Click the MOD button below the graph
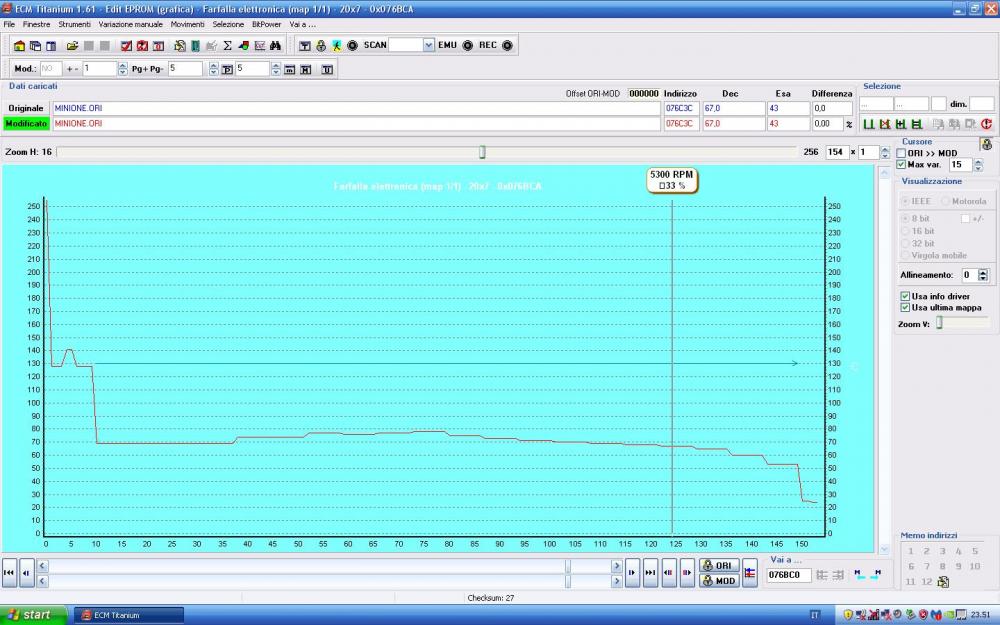Screen dimensions: 1000x625 719,580
